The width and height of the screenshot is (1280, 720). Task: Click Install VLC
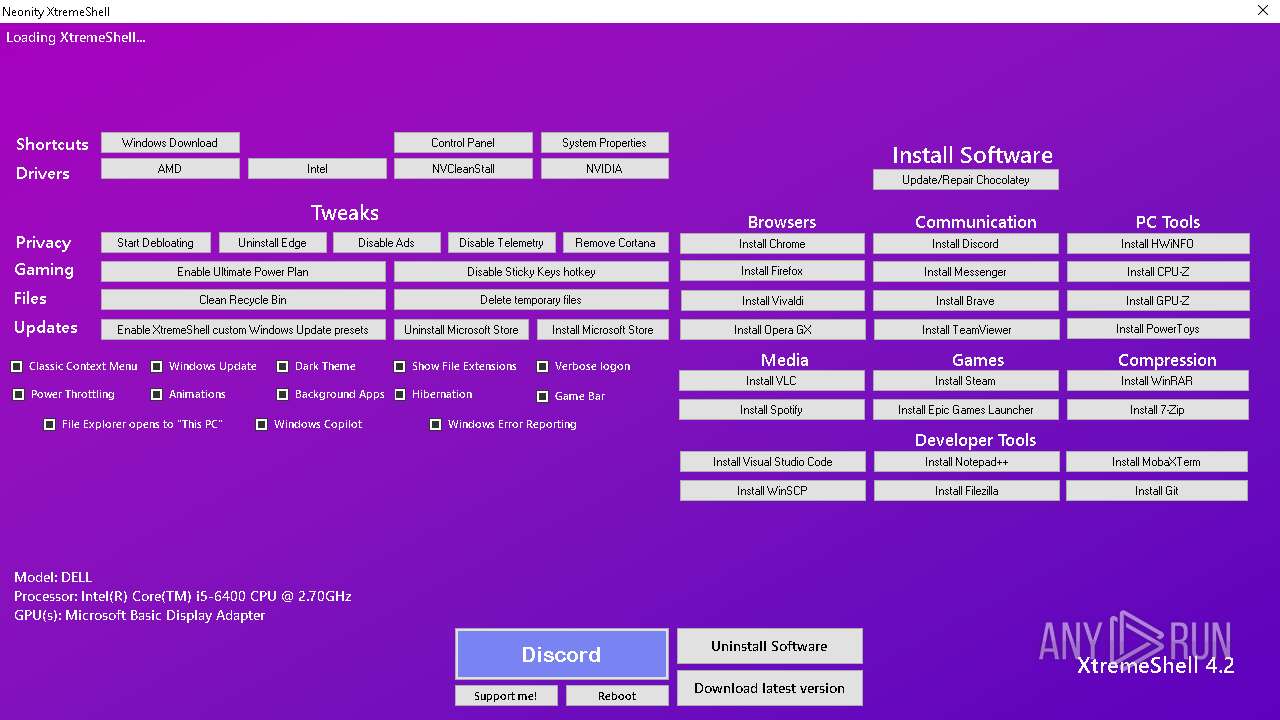coord(771,381)
